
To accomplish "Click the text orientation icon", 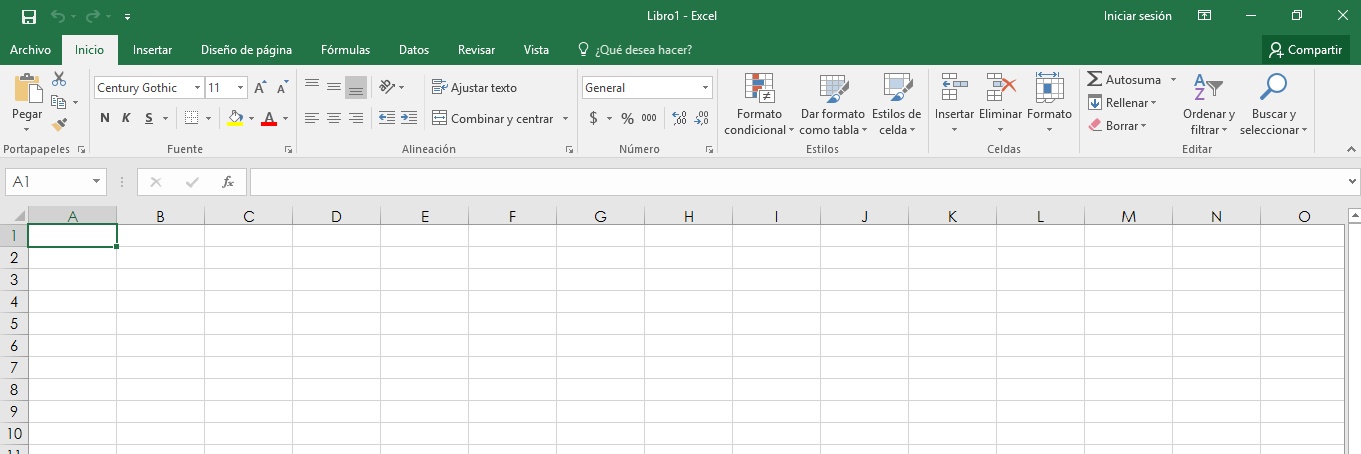I will [387, 87].
